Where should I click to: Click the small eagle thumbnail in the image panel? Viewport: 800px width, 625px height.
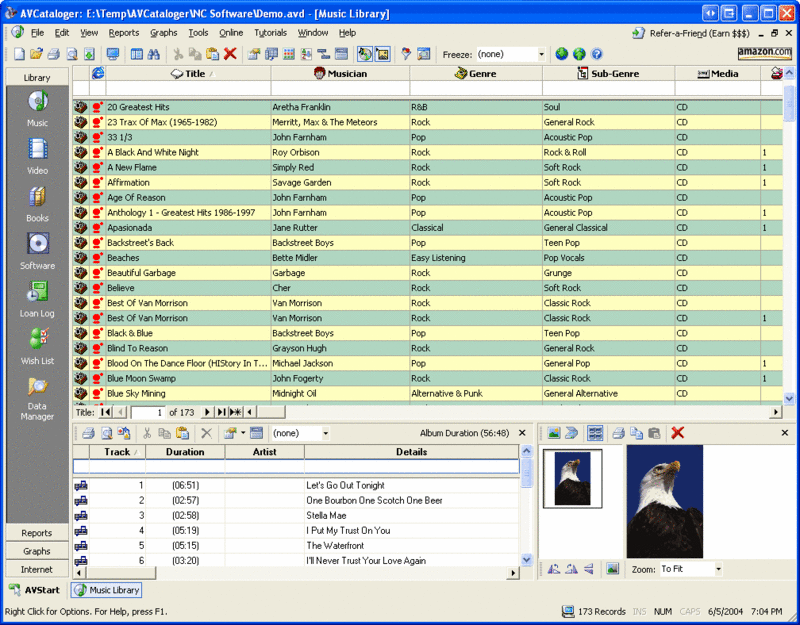tap(573, 481)
